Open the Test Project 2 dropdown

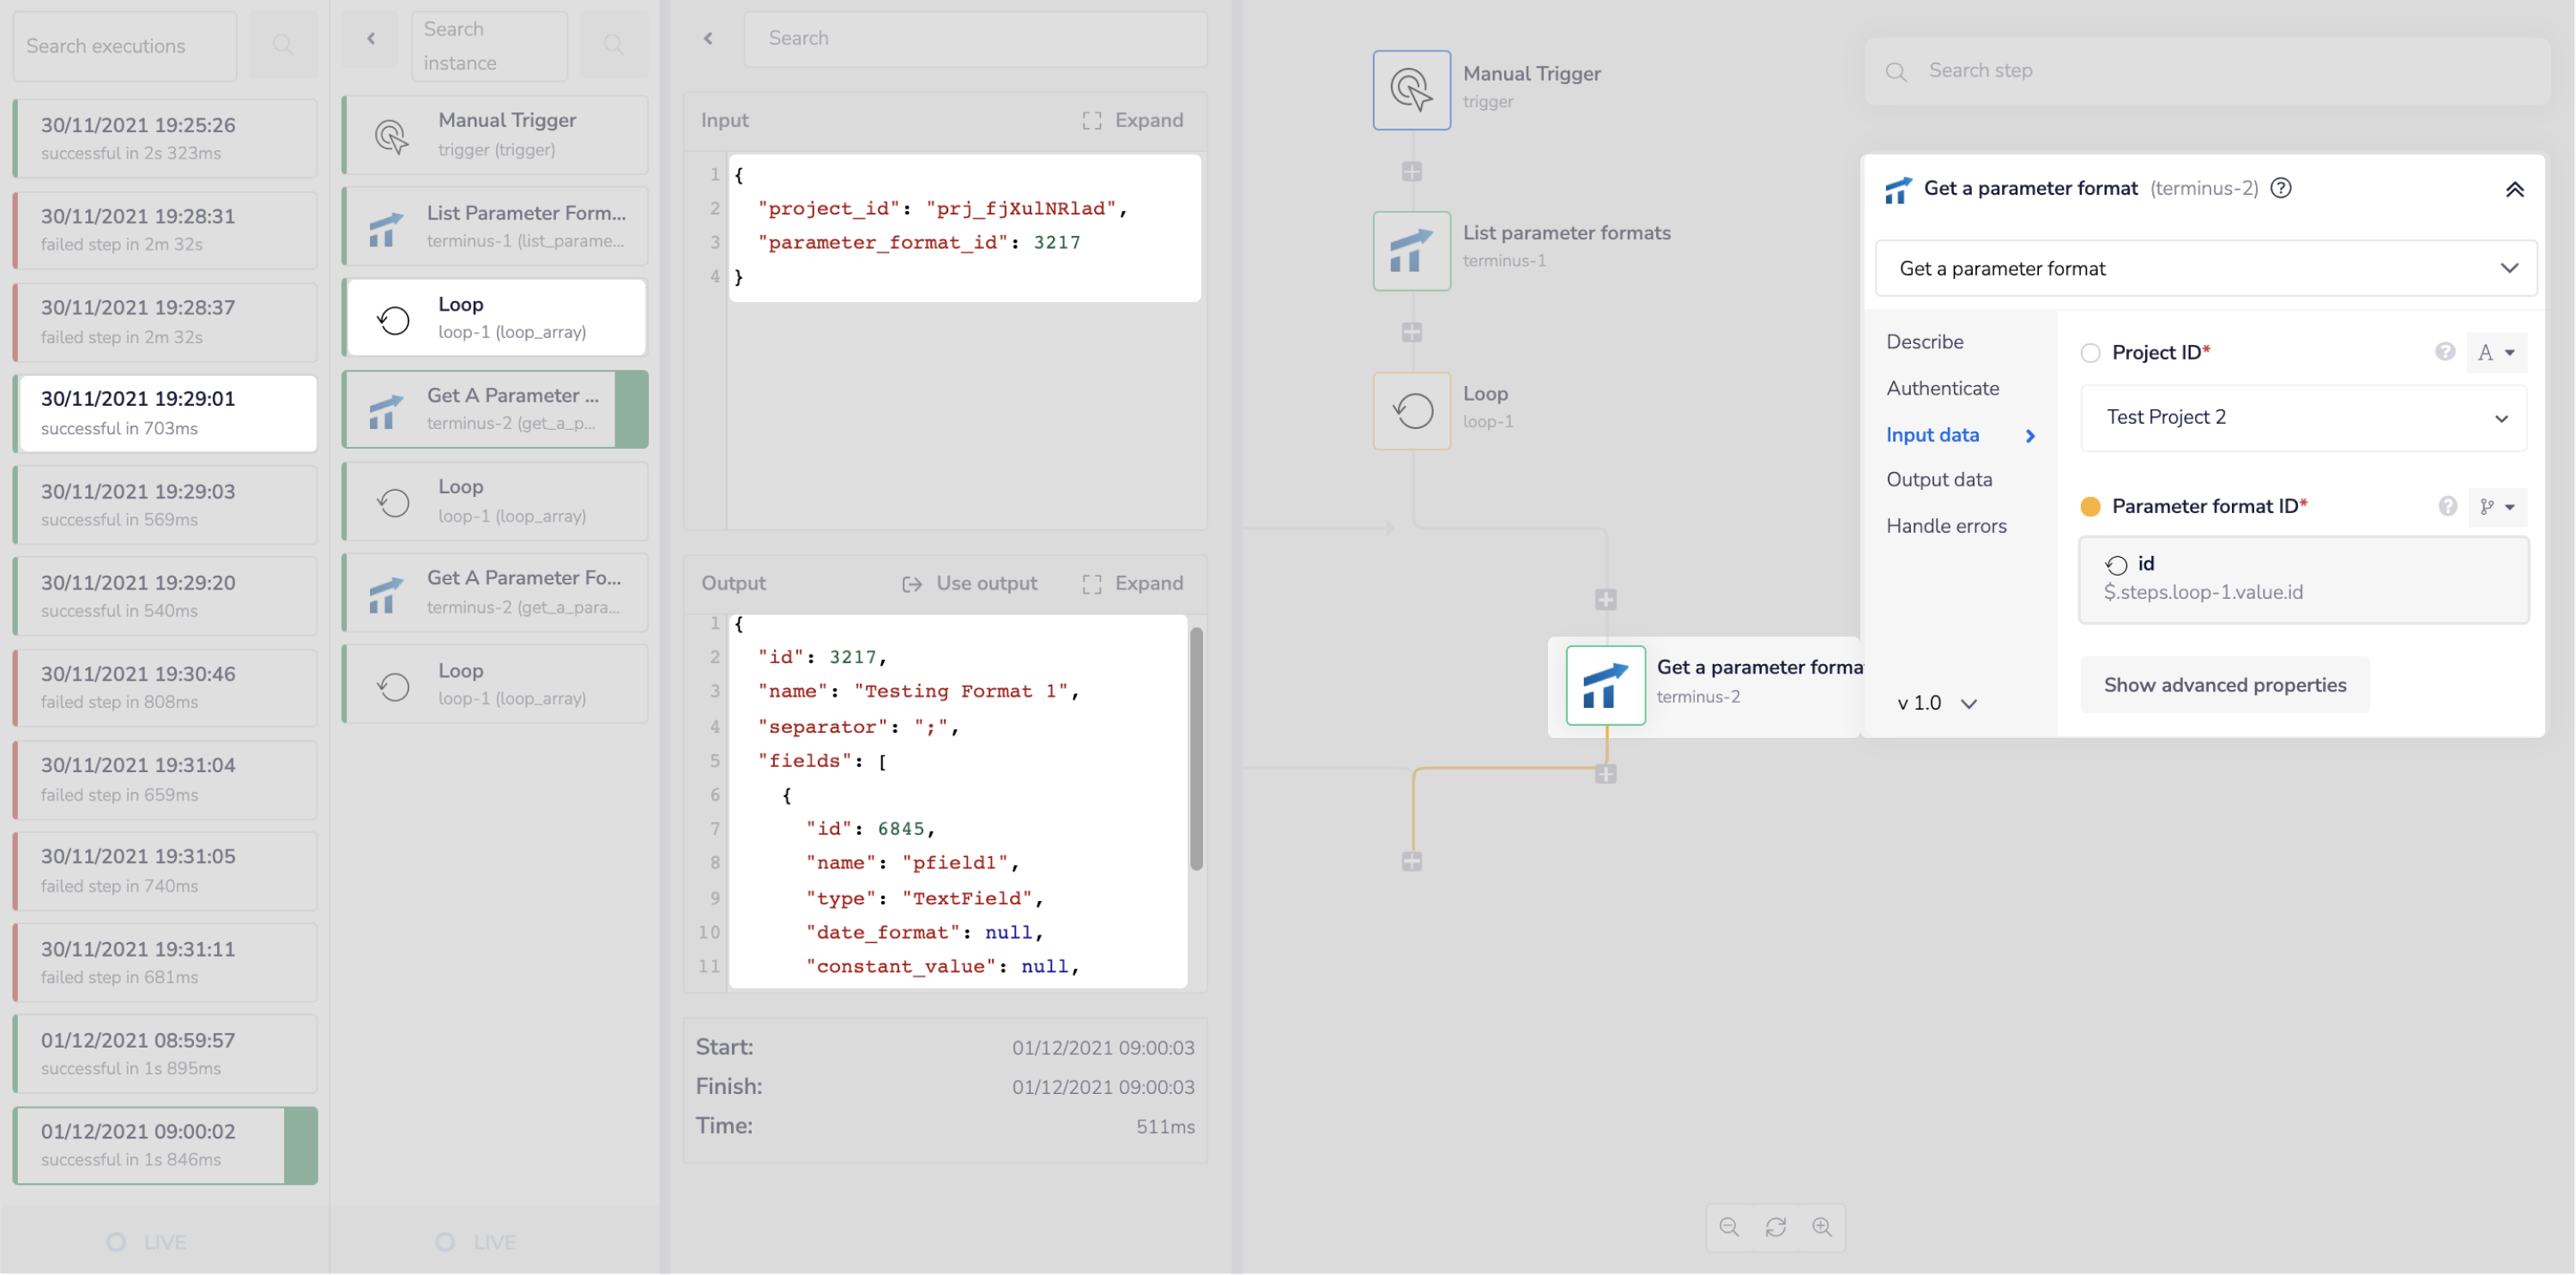click(x=2302, y=418)
